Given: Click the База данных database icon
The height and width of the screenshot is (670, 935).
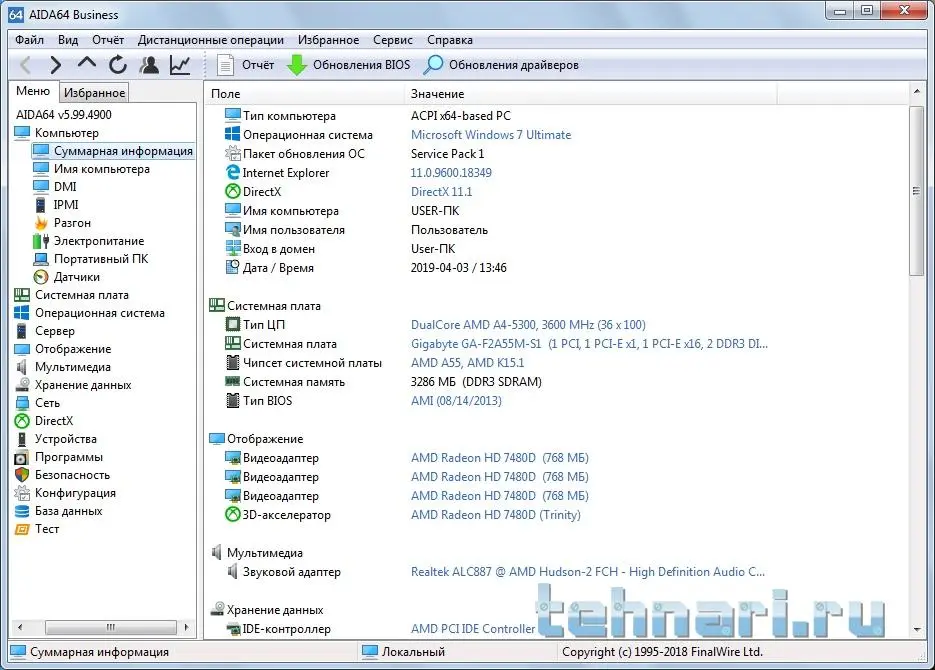Looking at the screenshot, I should (22, 511).
